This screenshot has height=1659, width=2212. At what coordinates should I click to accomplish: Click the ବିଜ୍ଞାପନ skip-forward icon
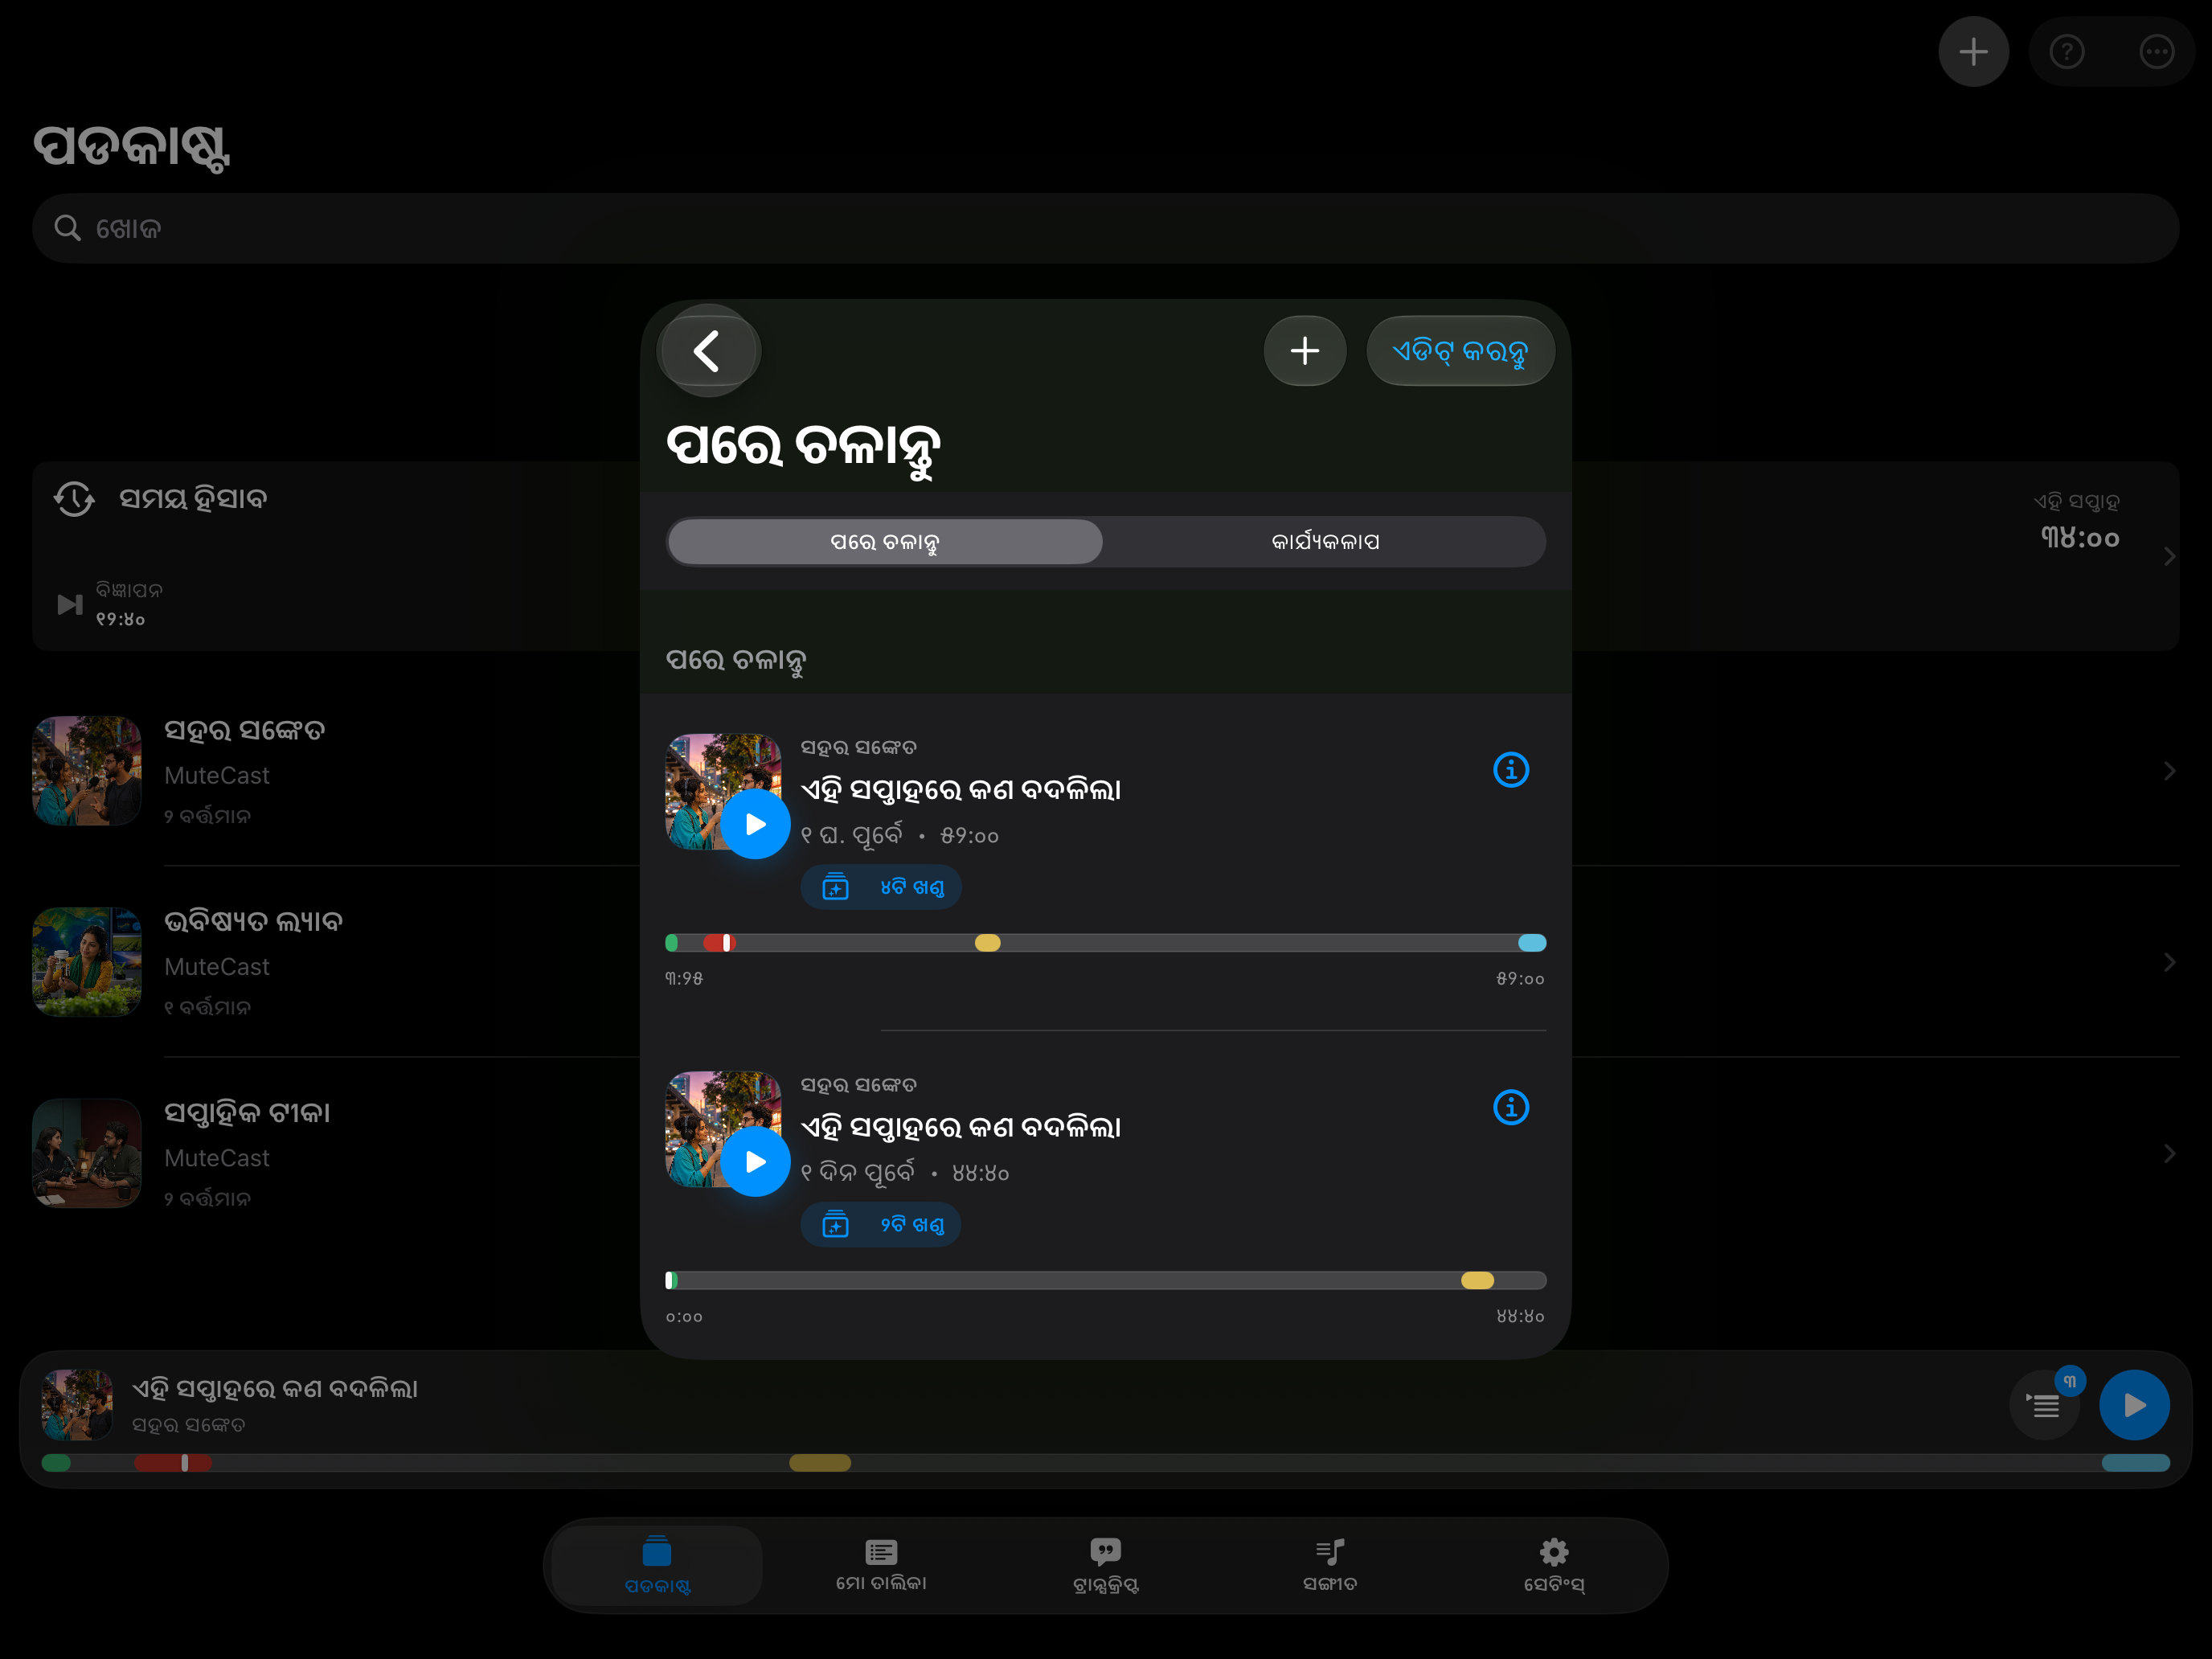pyautogui.click(x=70, y=605)
